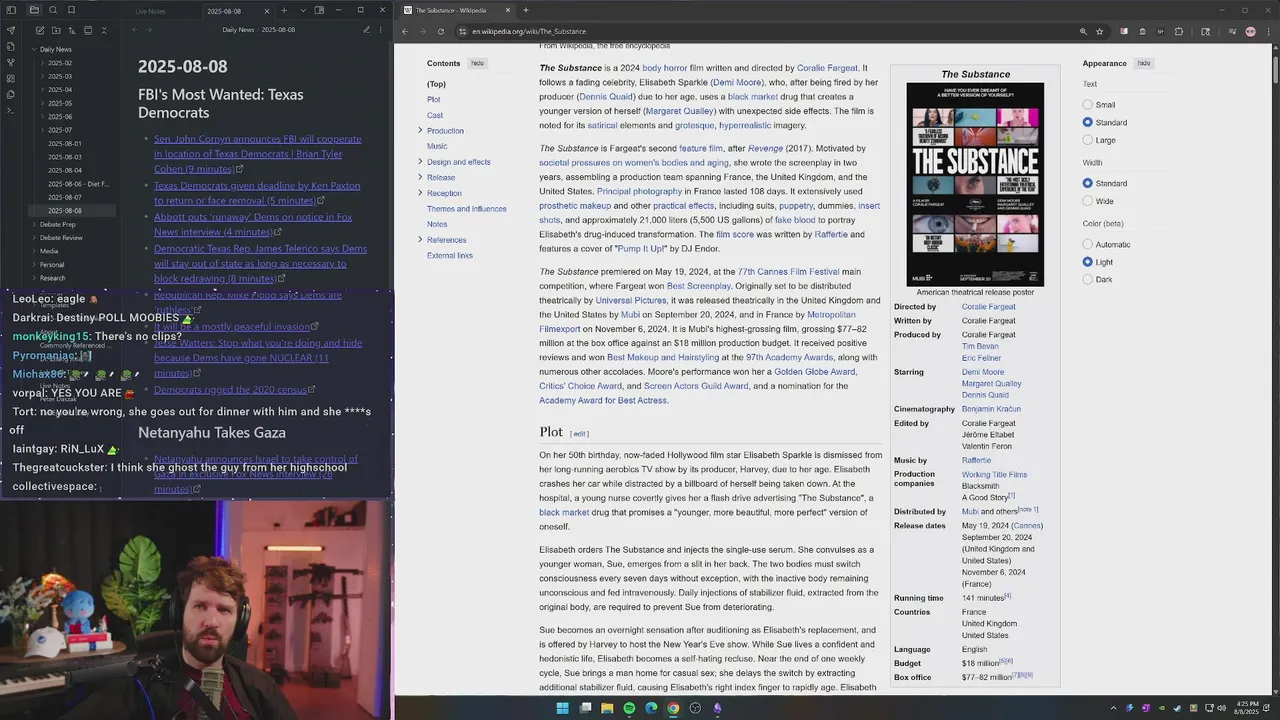Open the browser three-dot menu
The height and width of the screenshot is (720, 1280).
coord(1268,31)
